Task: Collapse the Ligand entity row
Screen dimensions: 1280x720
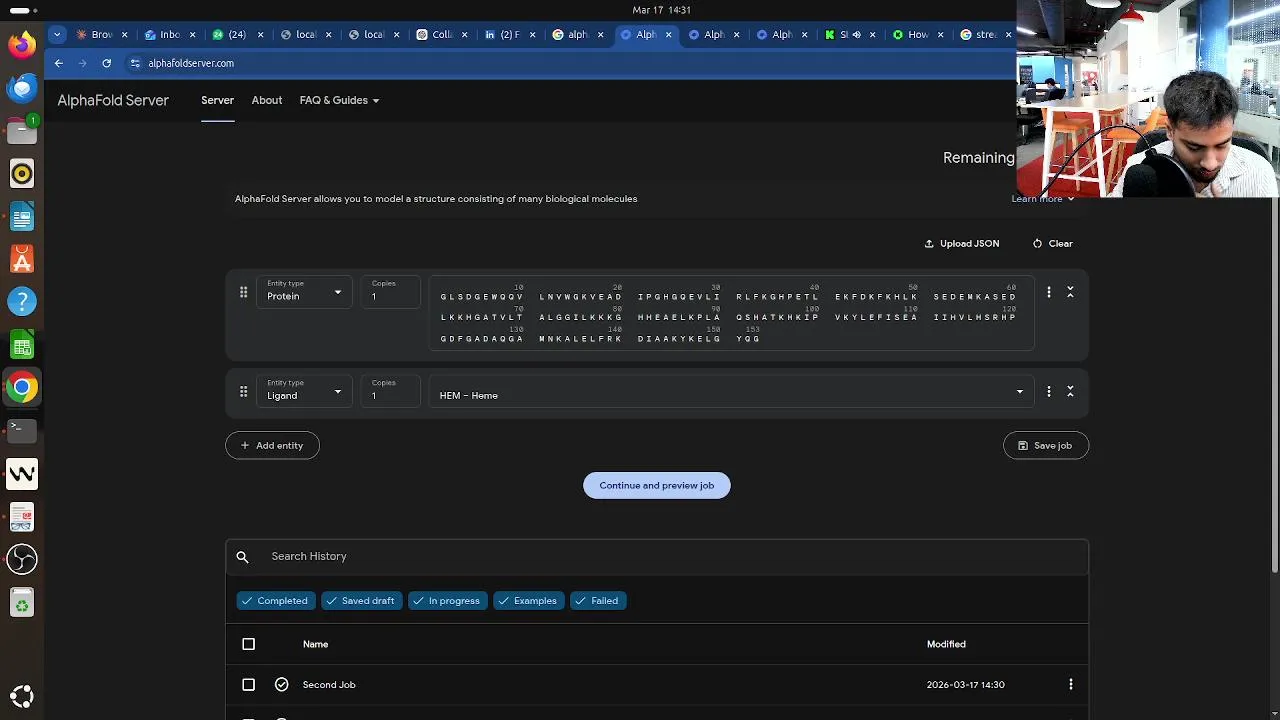Action: coord(1070,391)
